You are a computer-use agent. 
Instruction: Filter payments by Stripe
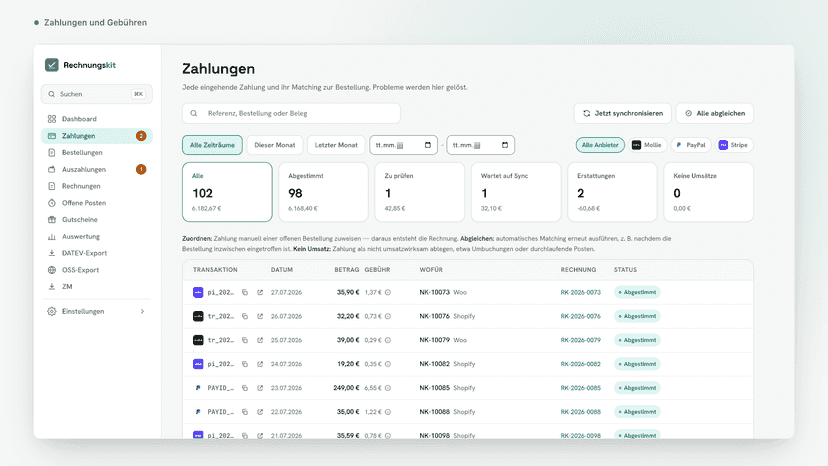click(734, 145)
